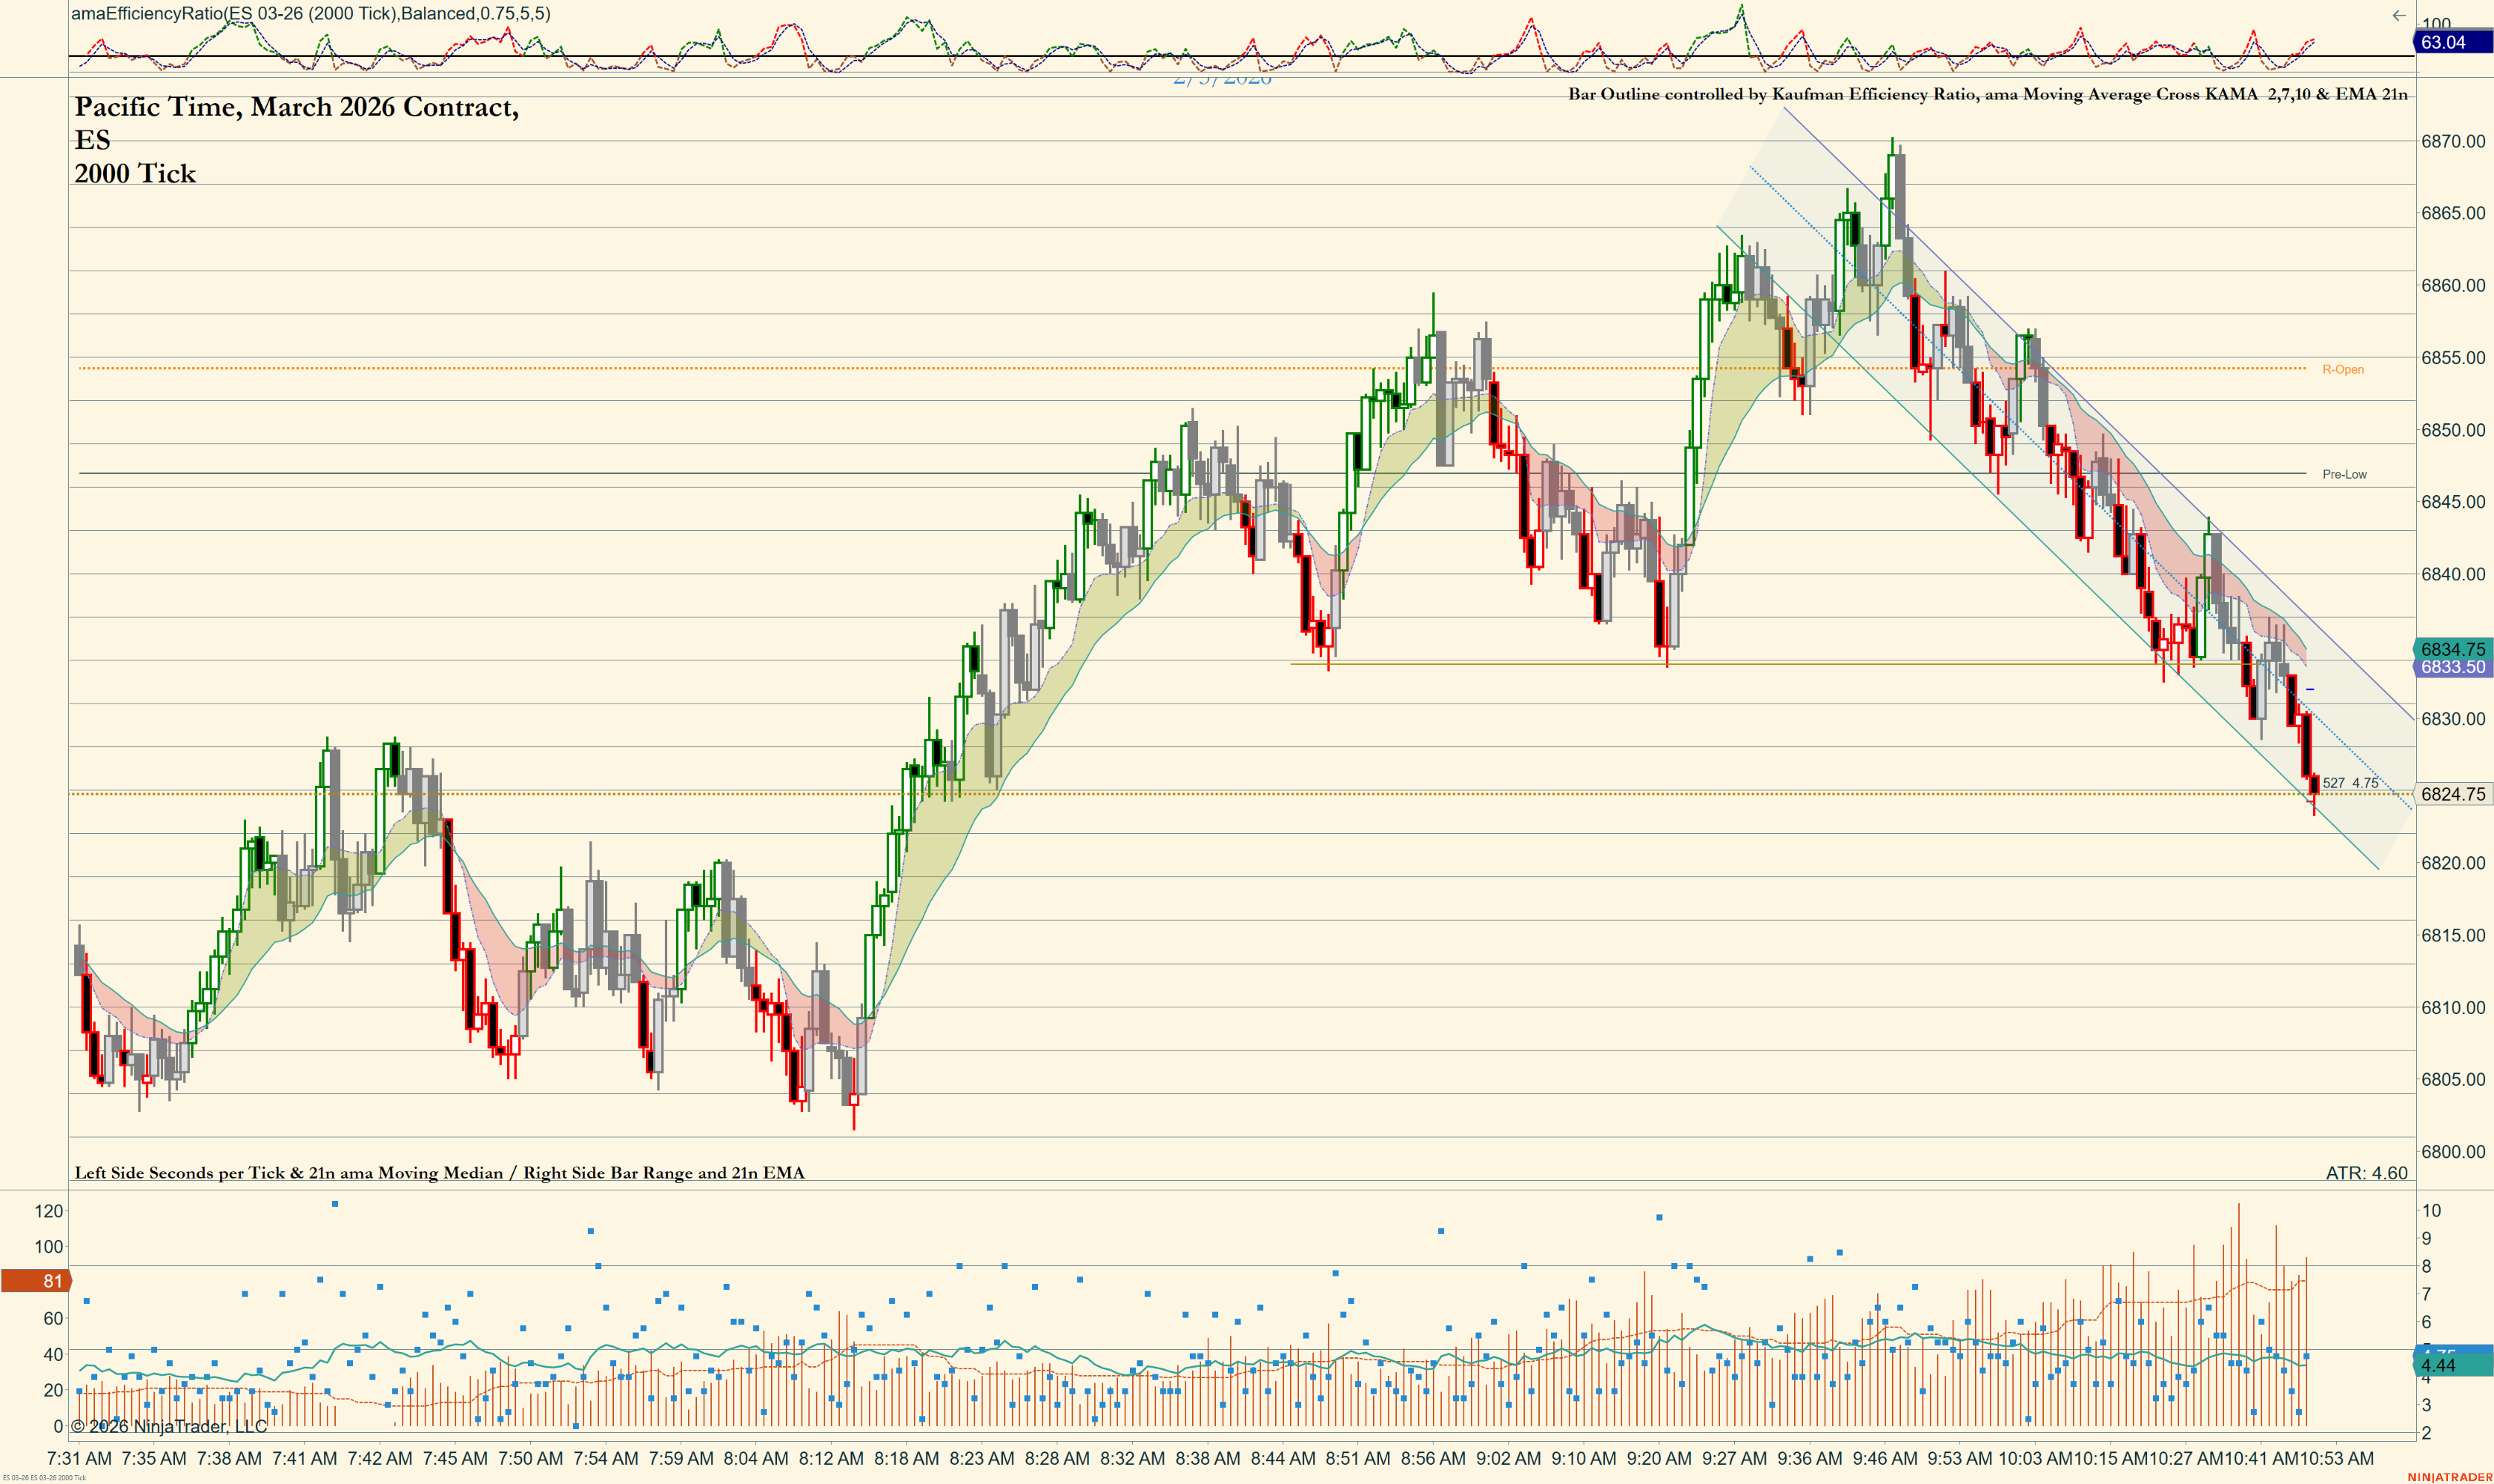The width and height of the screenshot is (2494, 1484).
Task: Click the 4.44 value marker in the lower panel
Action: point(2452,1365)
